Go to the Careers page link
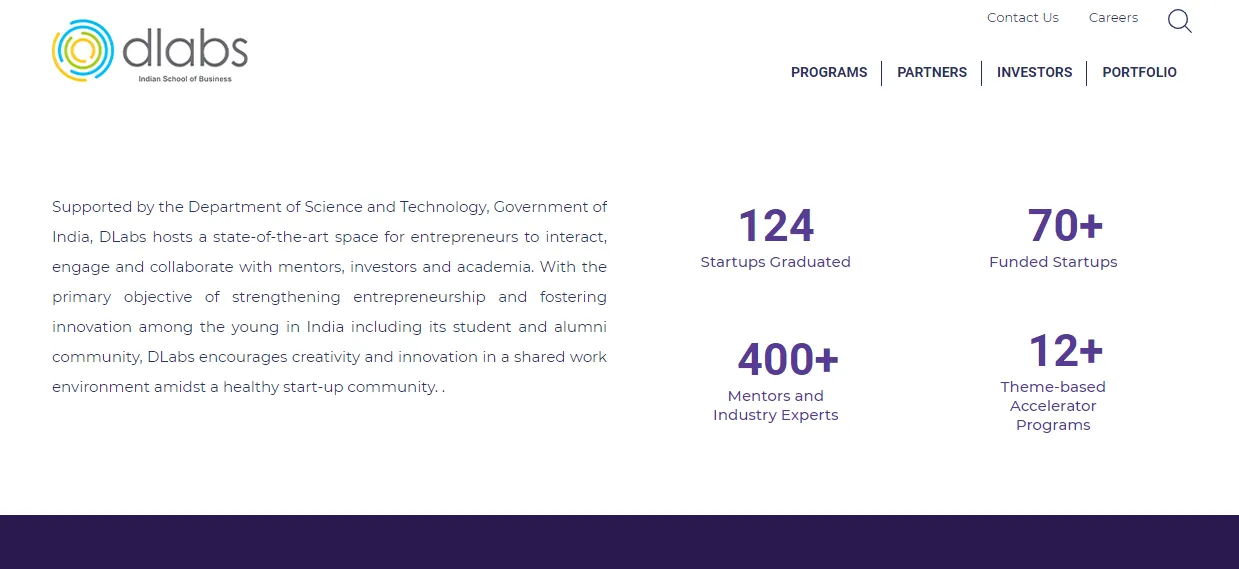This screenshot has height=569, width=1239. coord(1113,18)
